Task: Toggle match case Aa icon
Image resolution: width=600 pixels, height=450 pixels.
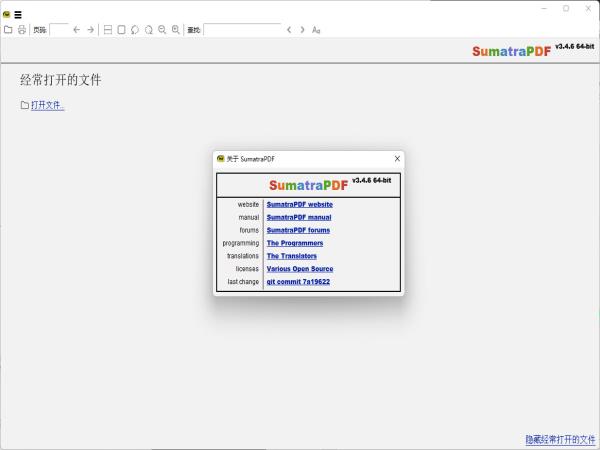Action: 316,30
